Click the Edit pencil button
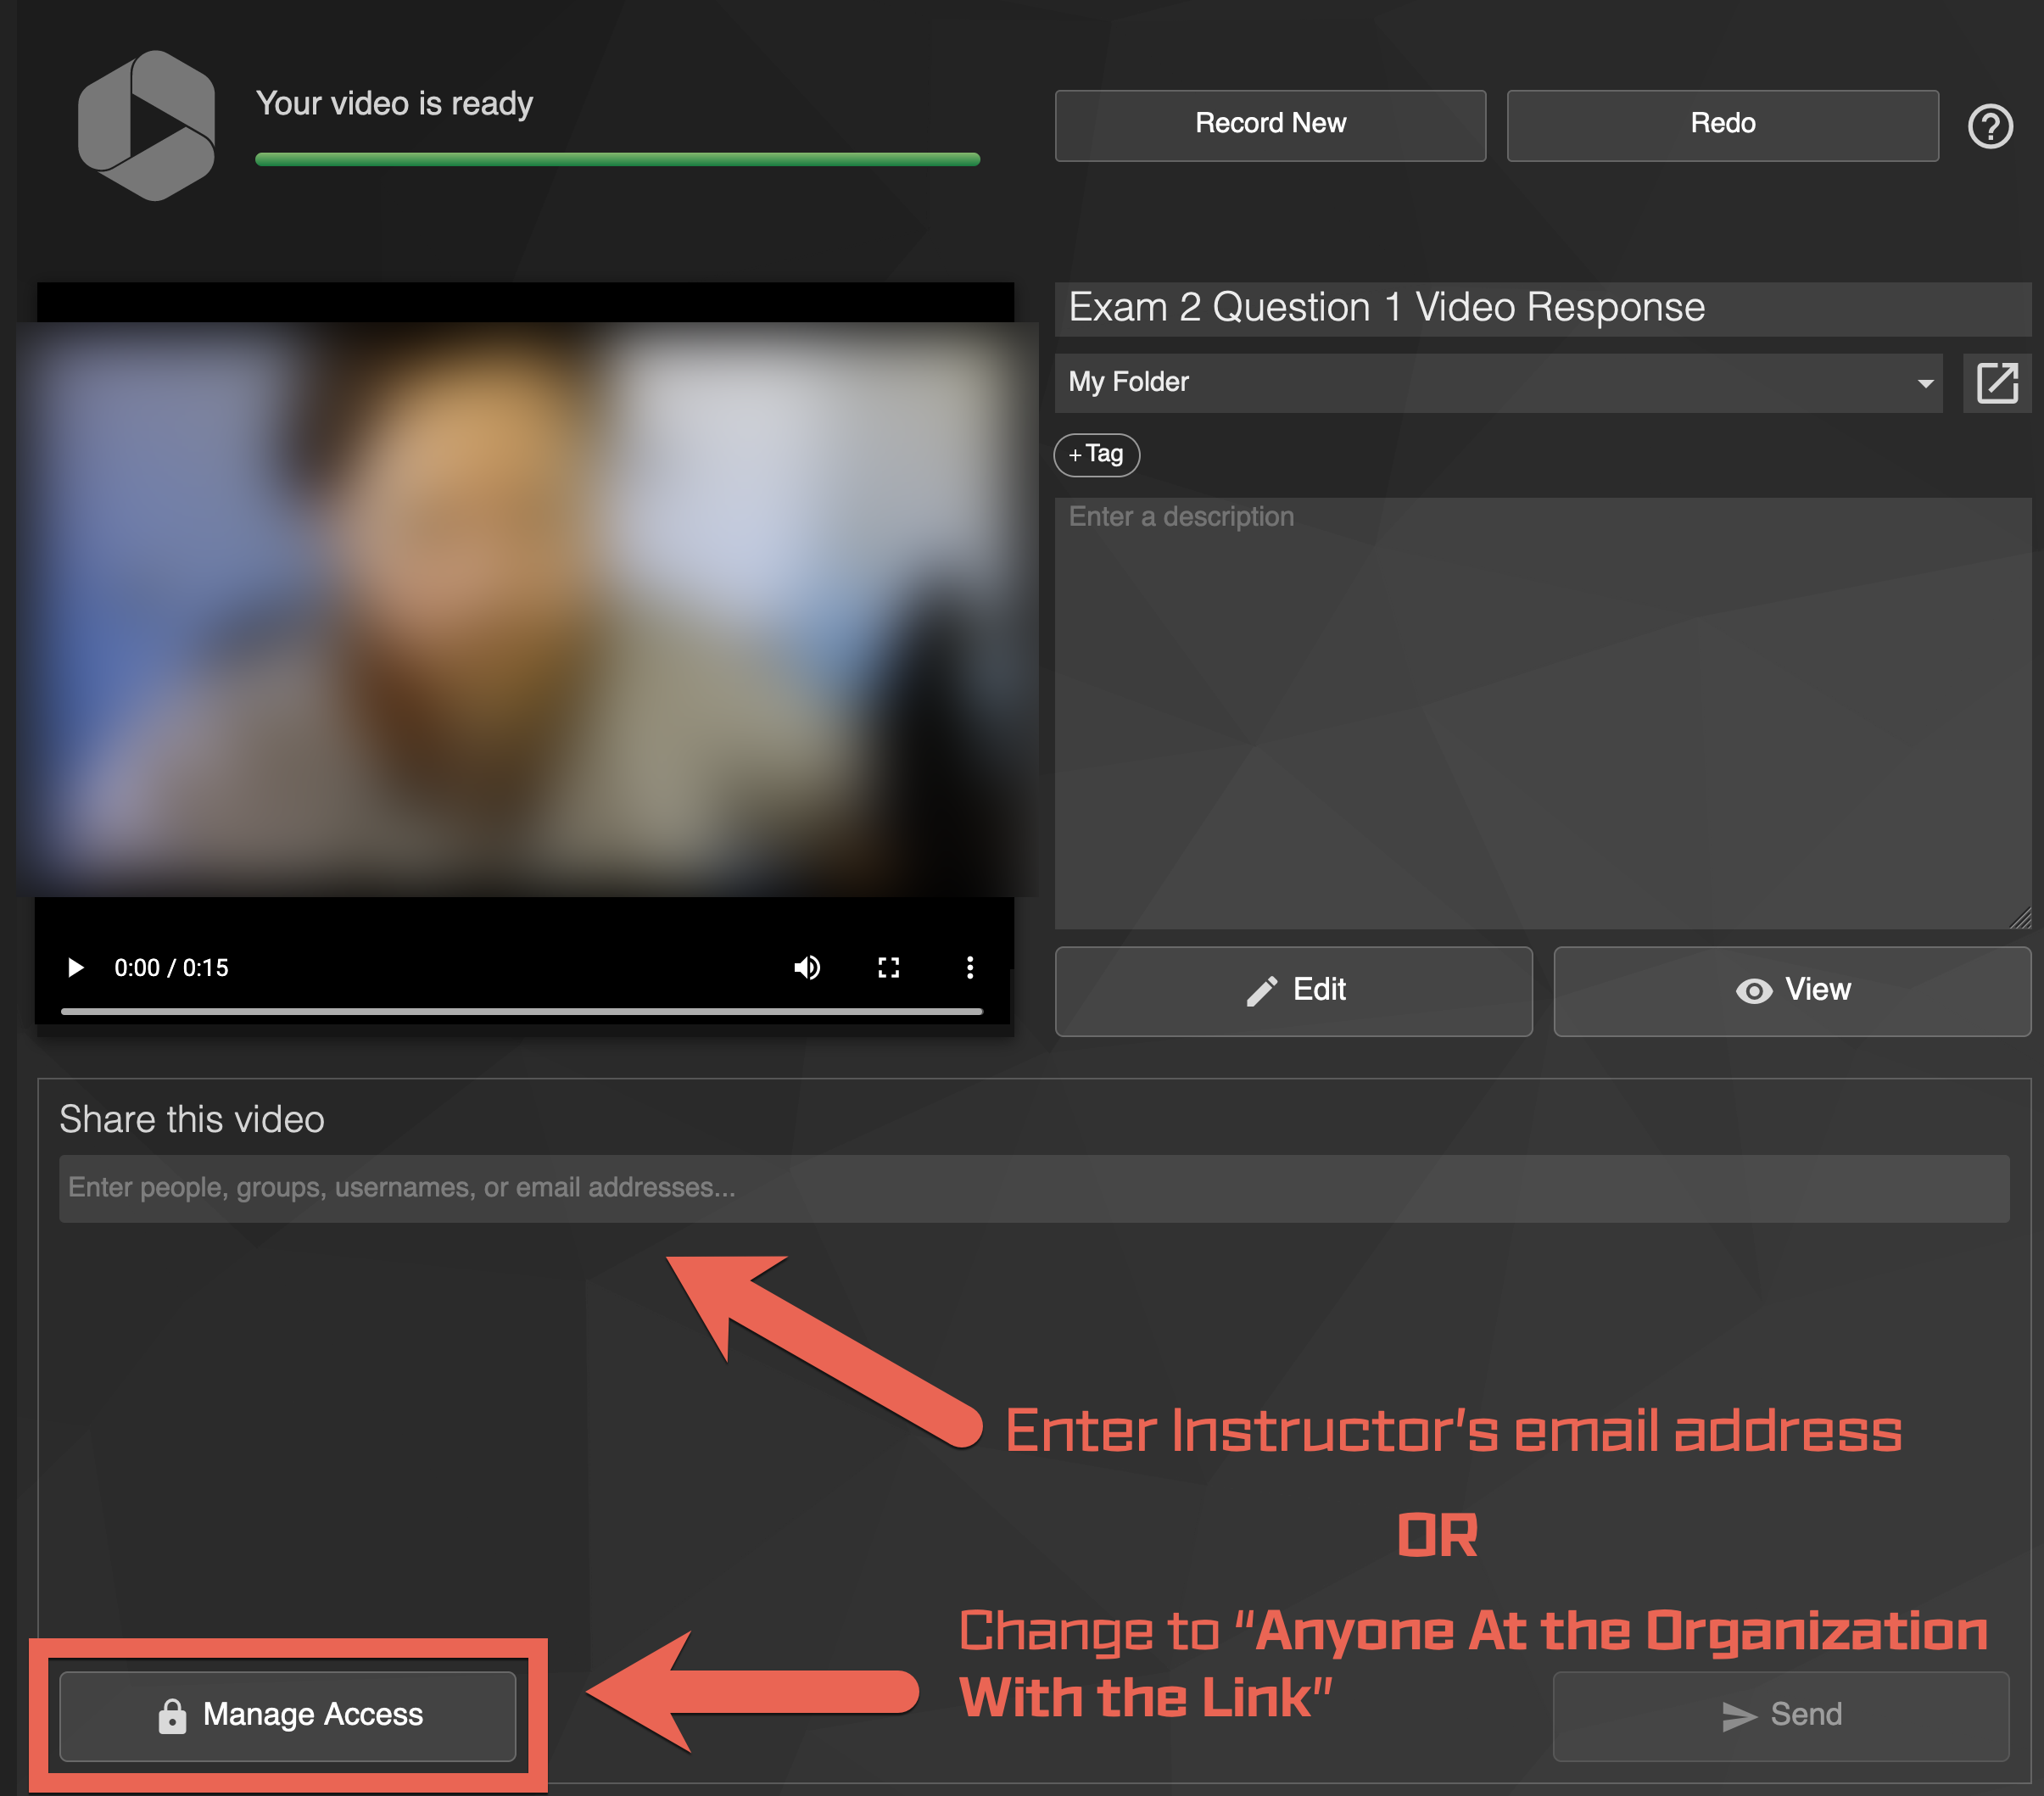2044x1796 pixels. coord(1293,990)
